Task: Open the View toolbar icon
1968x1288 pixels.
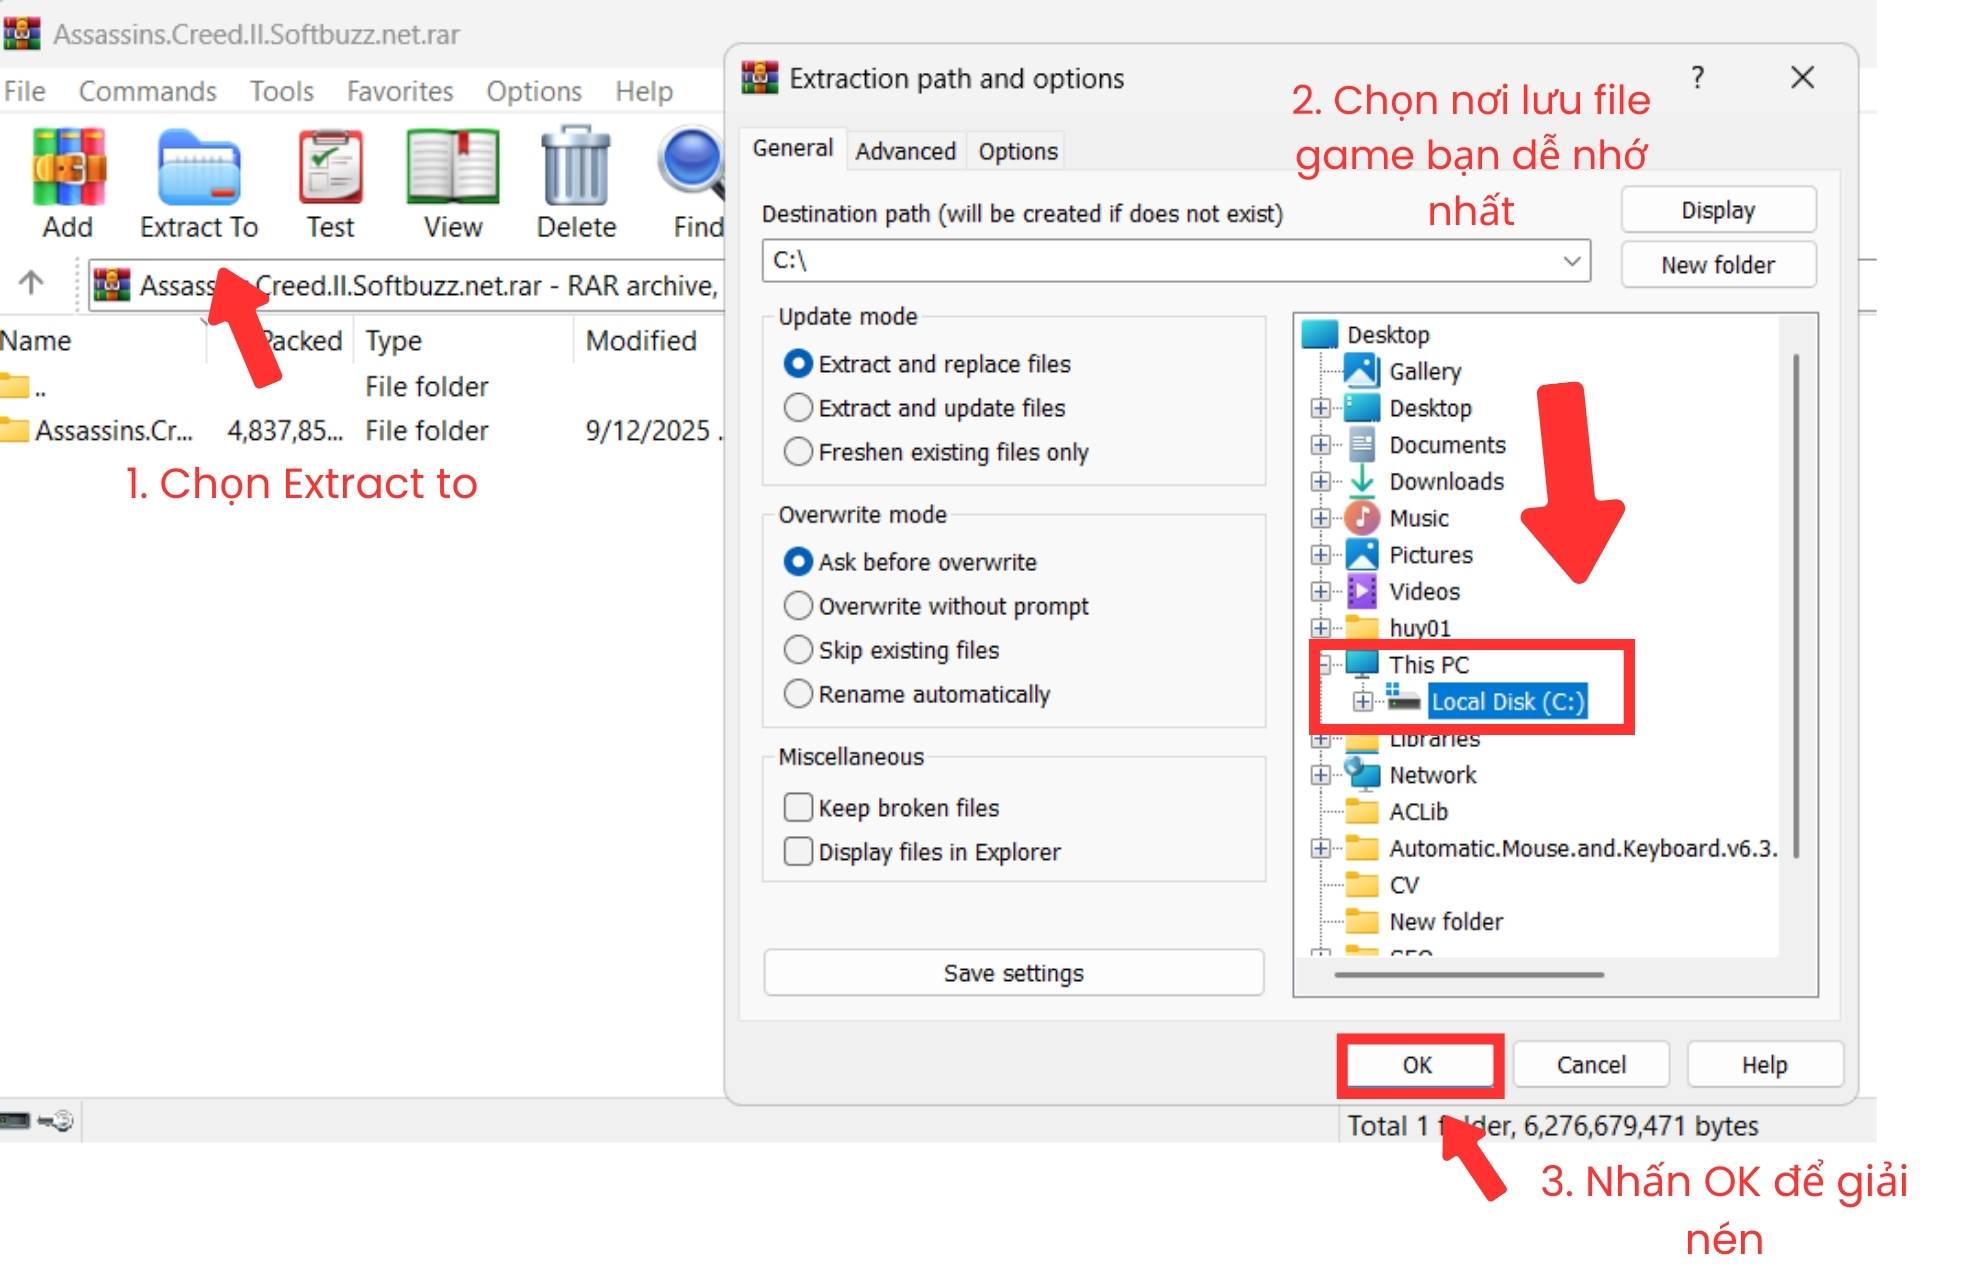Action: coord(452,167)
